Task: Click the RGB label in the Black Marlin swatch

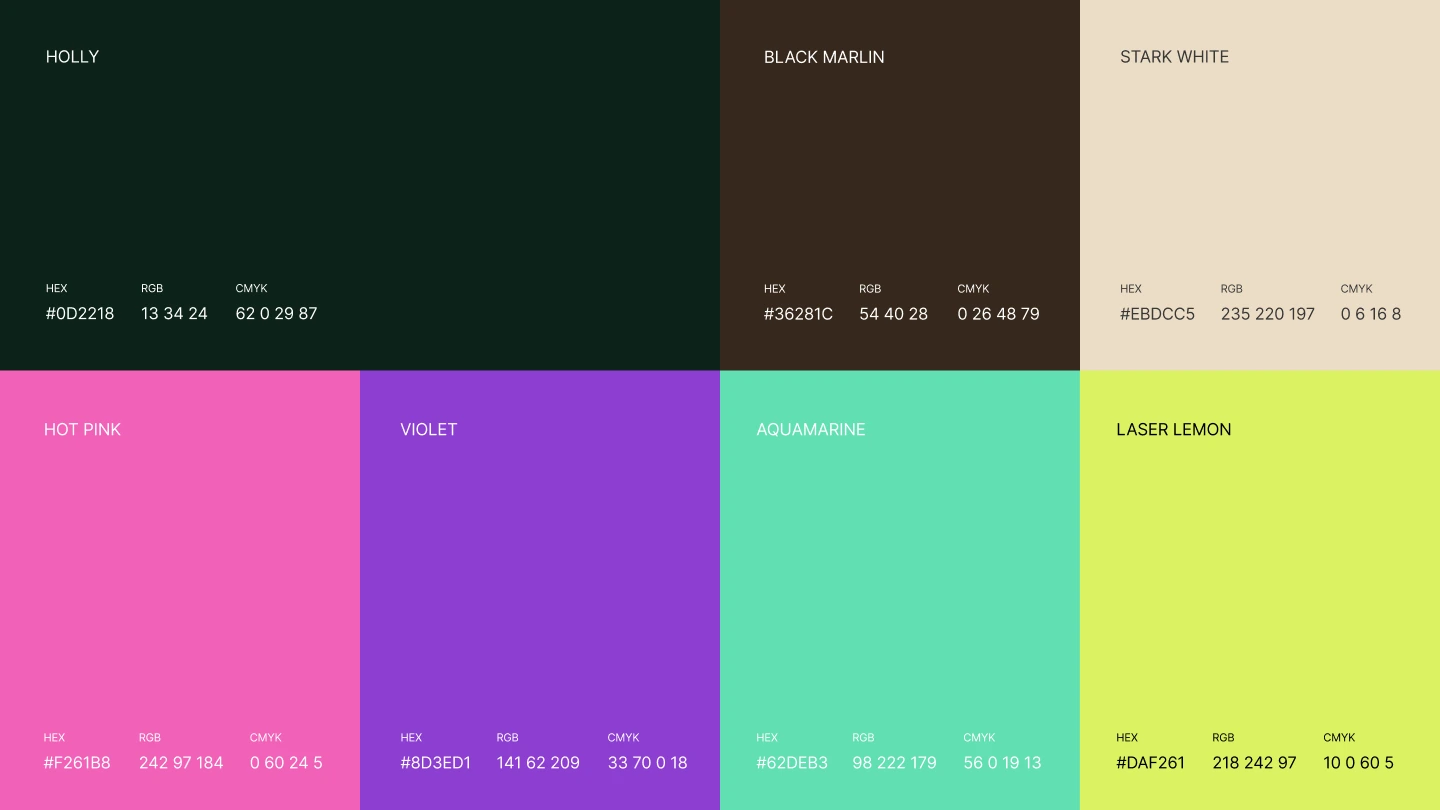Action: pos(870,289)
